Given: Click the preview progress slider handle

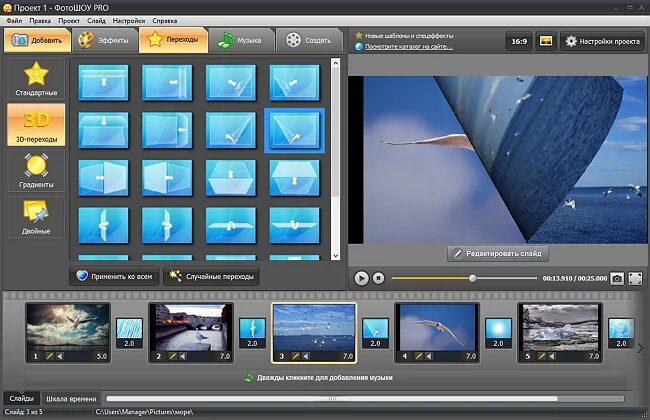Looking at the screenshot, I should coord(472,278).
